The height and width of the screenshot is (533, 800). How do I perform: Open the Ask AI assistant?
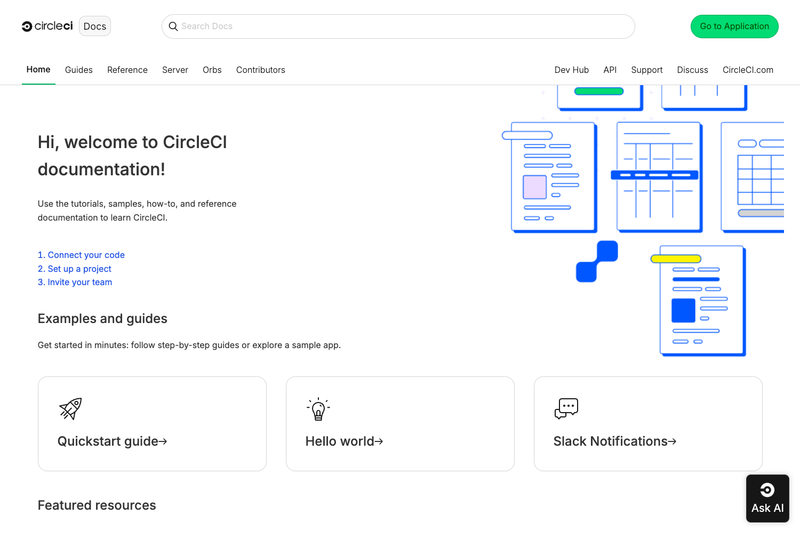[767, 498]
